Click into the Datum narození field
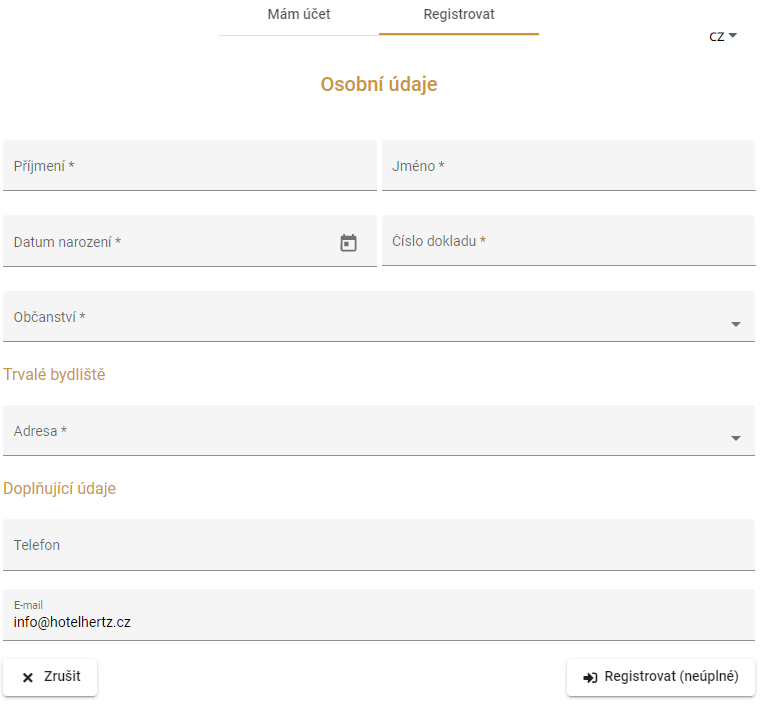Screen dimensions: 761x706 pyautogui.click(x=190, y=241)
